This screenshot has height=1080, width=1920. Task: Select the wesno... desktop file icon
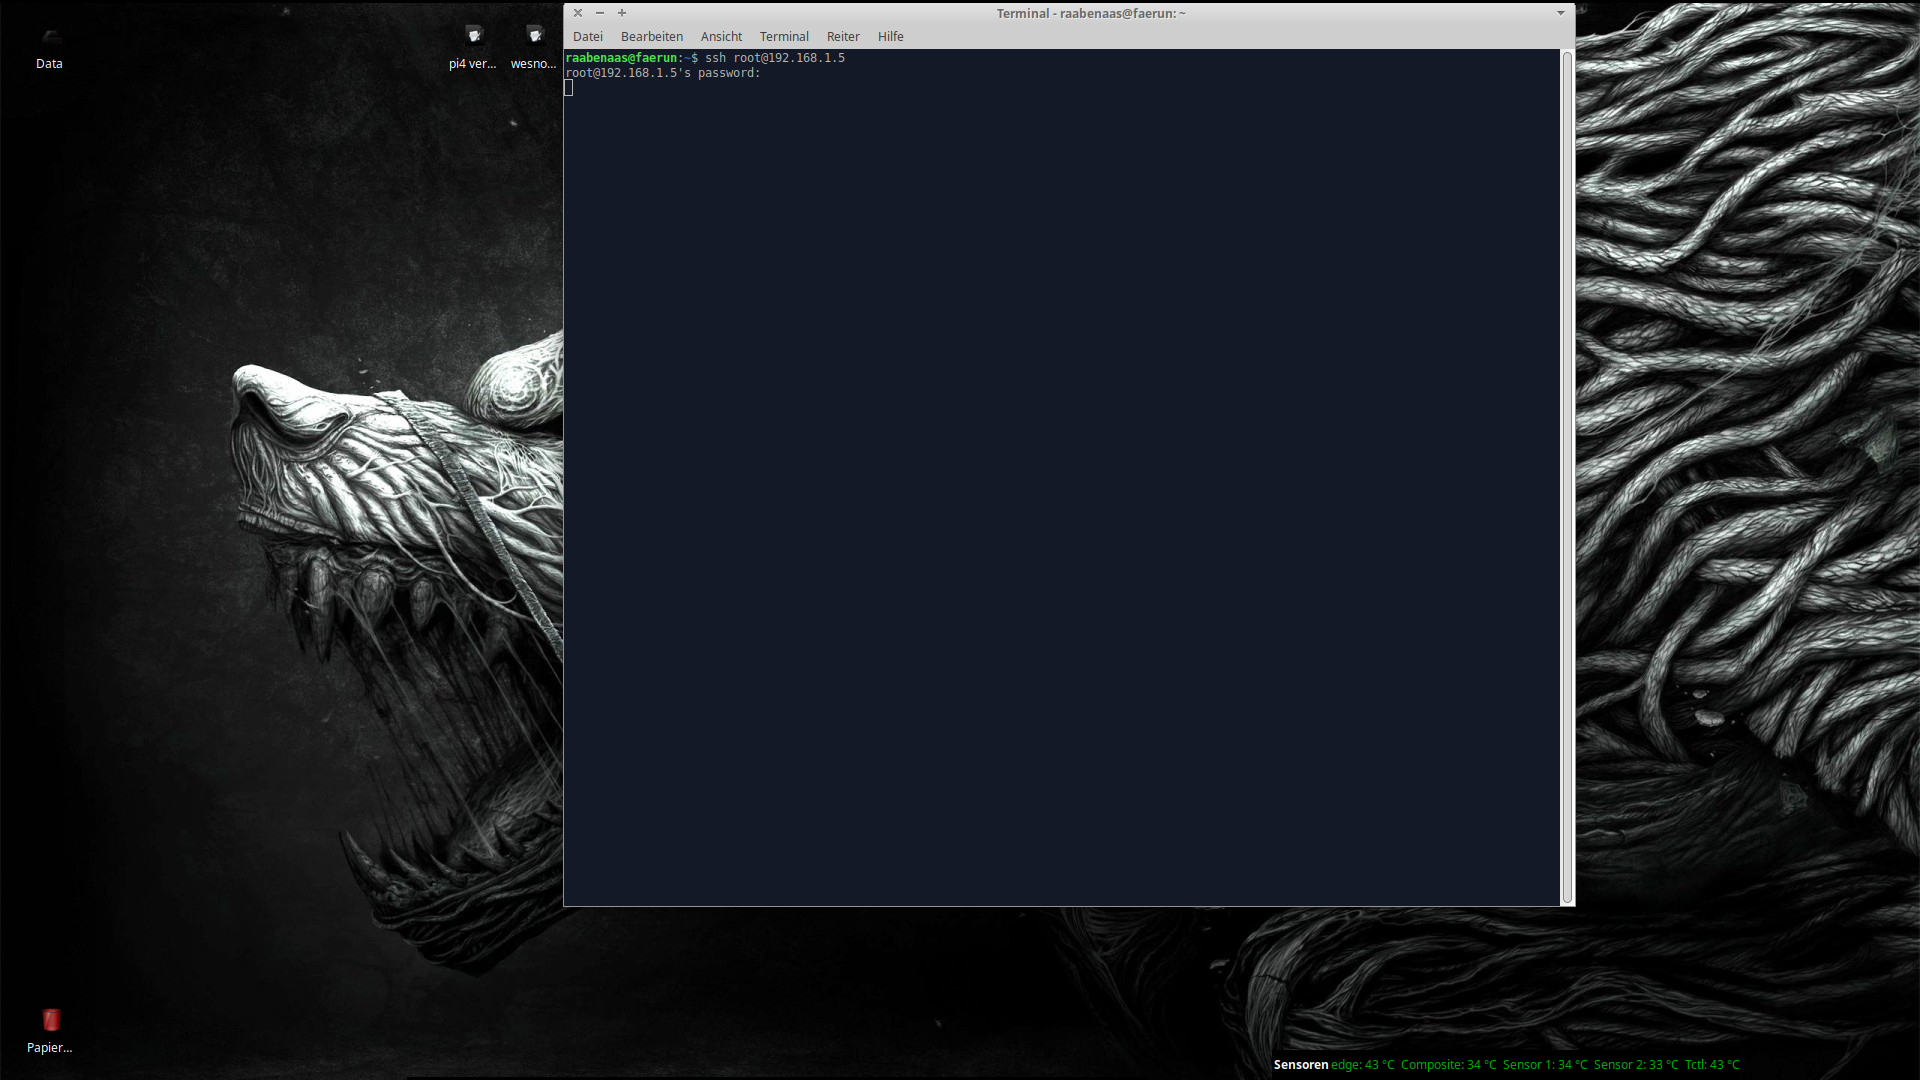point(533,47)
